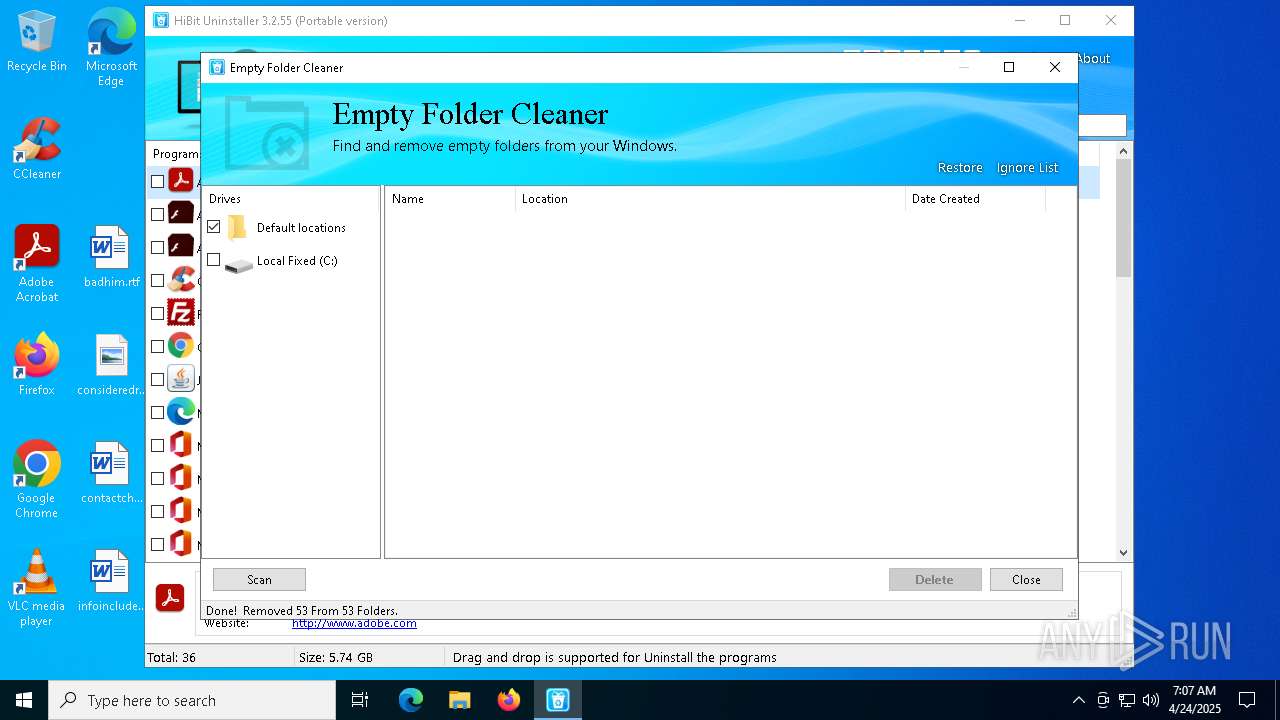Viewport: 1280px width, 720px height.
Task: Open the Firefox desktop shortcut
Action: click(x=37, y=365)
